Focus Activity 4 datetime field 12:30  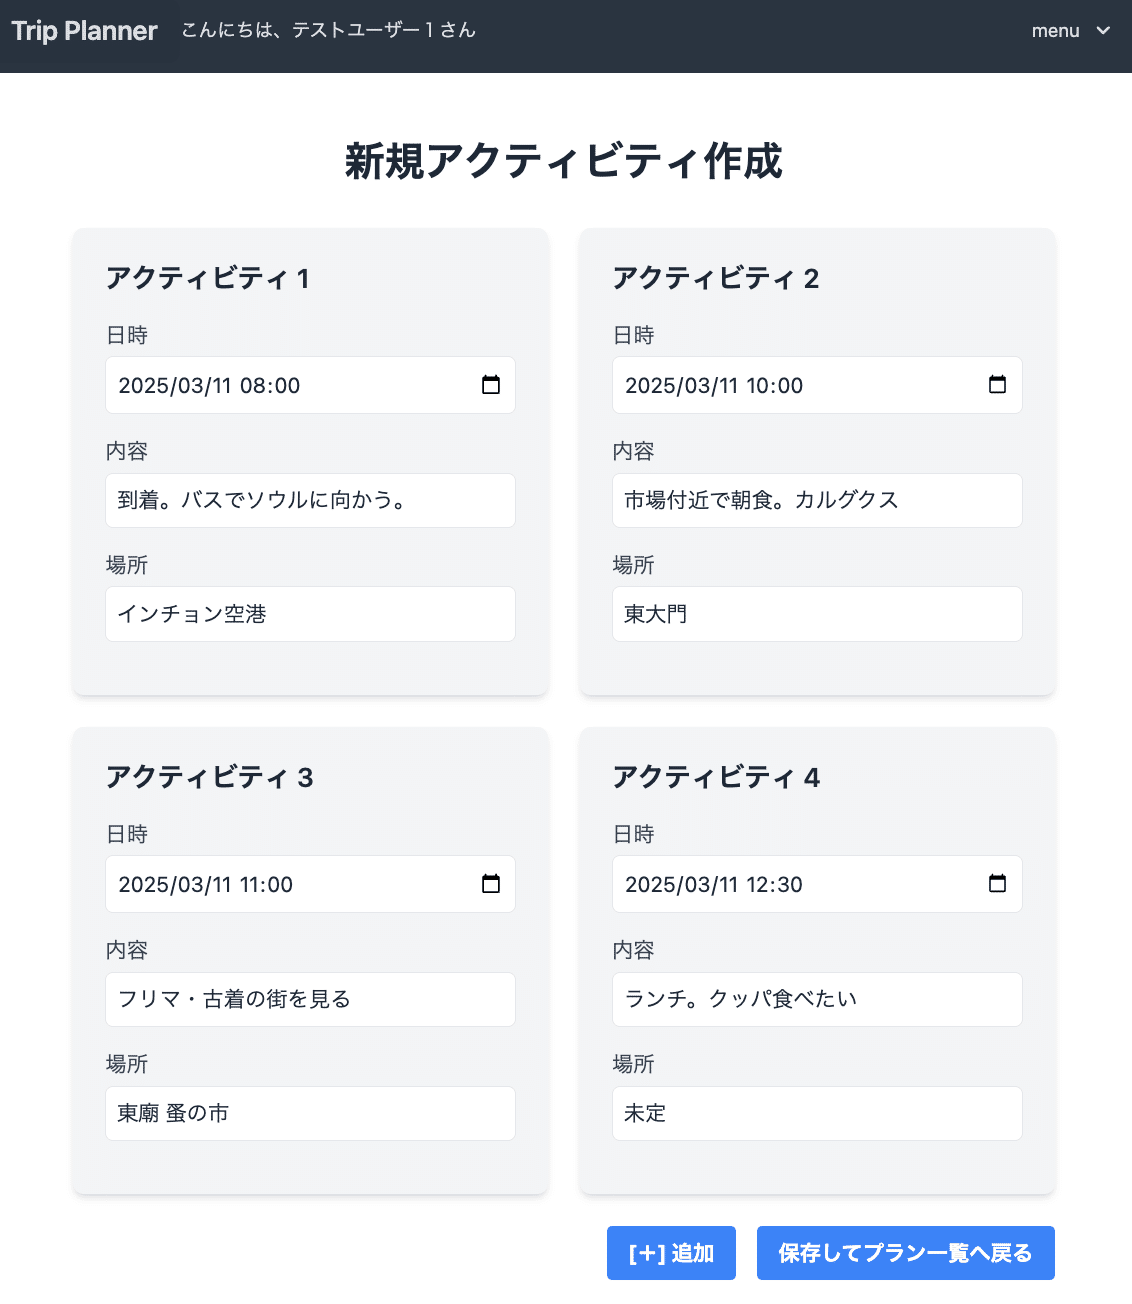tap(817, 884)
